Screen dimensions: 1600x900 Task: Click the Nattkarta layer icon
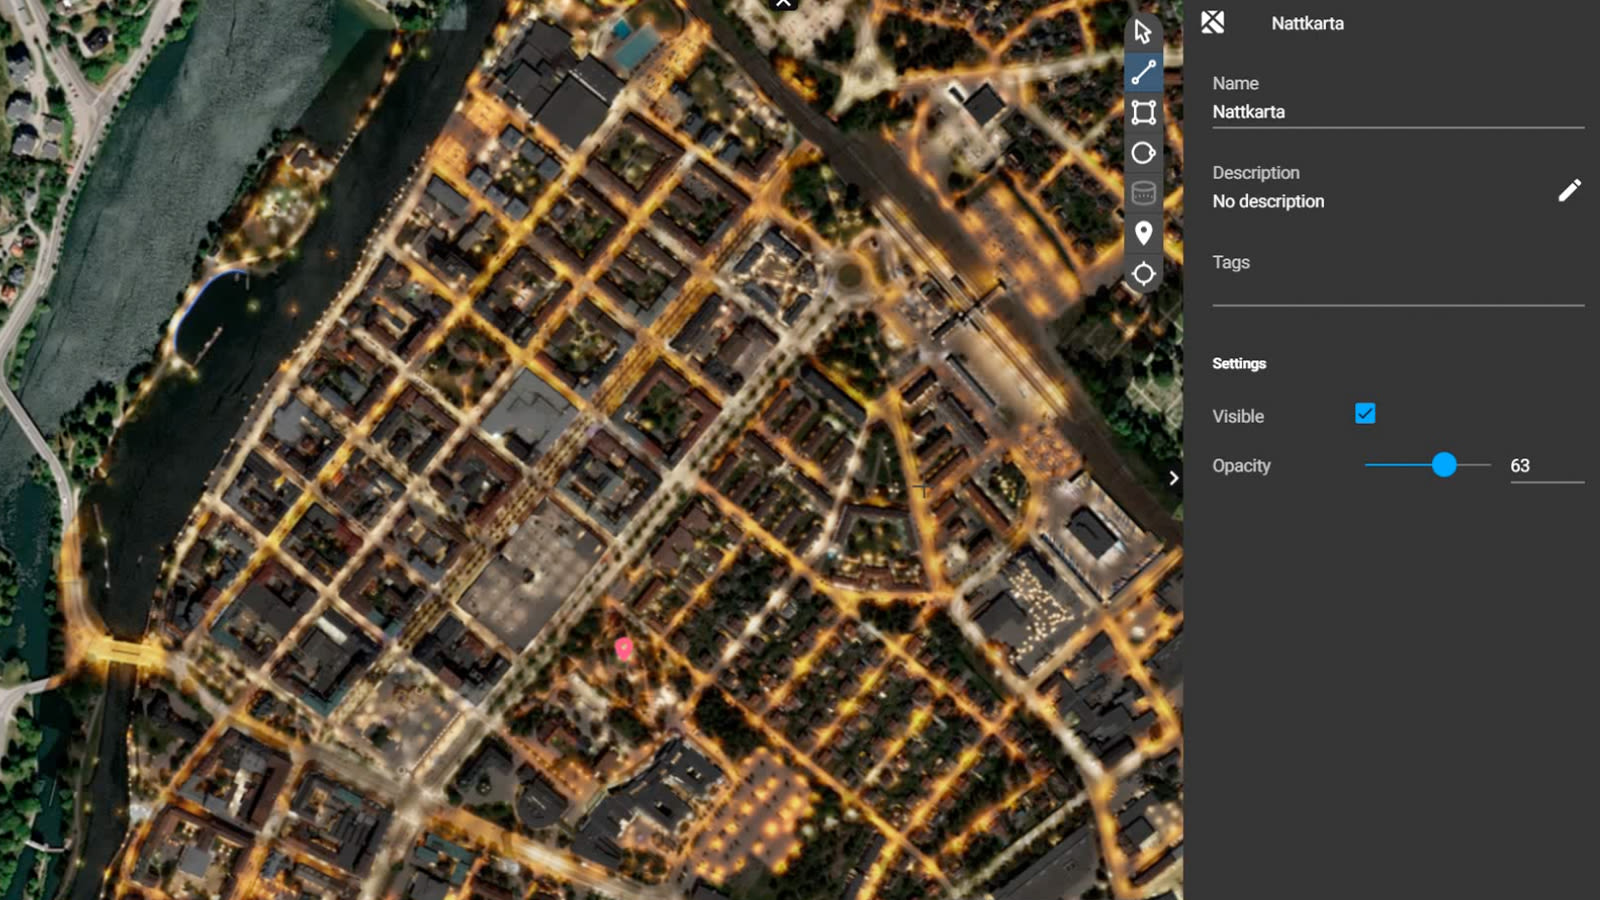click(1213, 22)
